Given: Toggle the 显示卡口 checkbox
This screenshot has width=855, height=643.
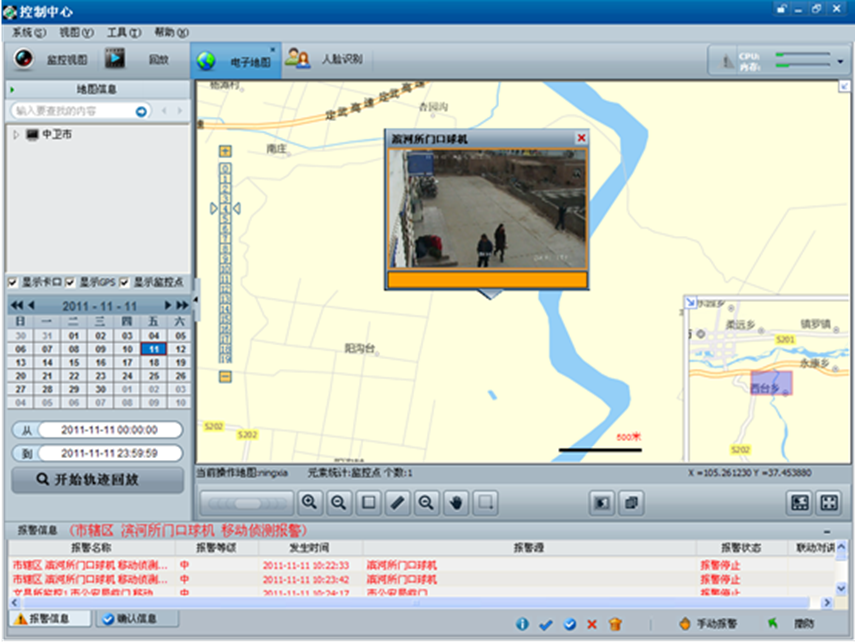Looking at the screenshot, I should click(13, 282).
